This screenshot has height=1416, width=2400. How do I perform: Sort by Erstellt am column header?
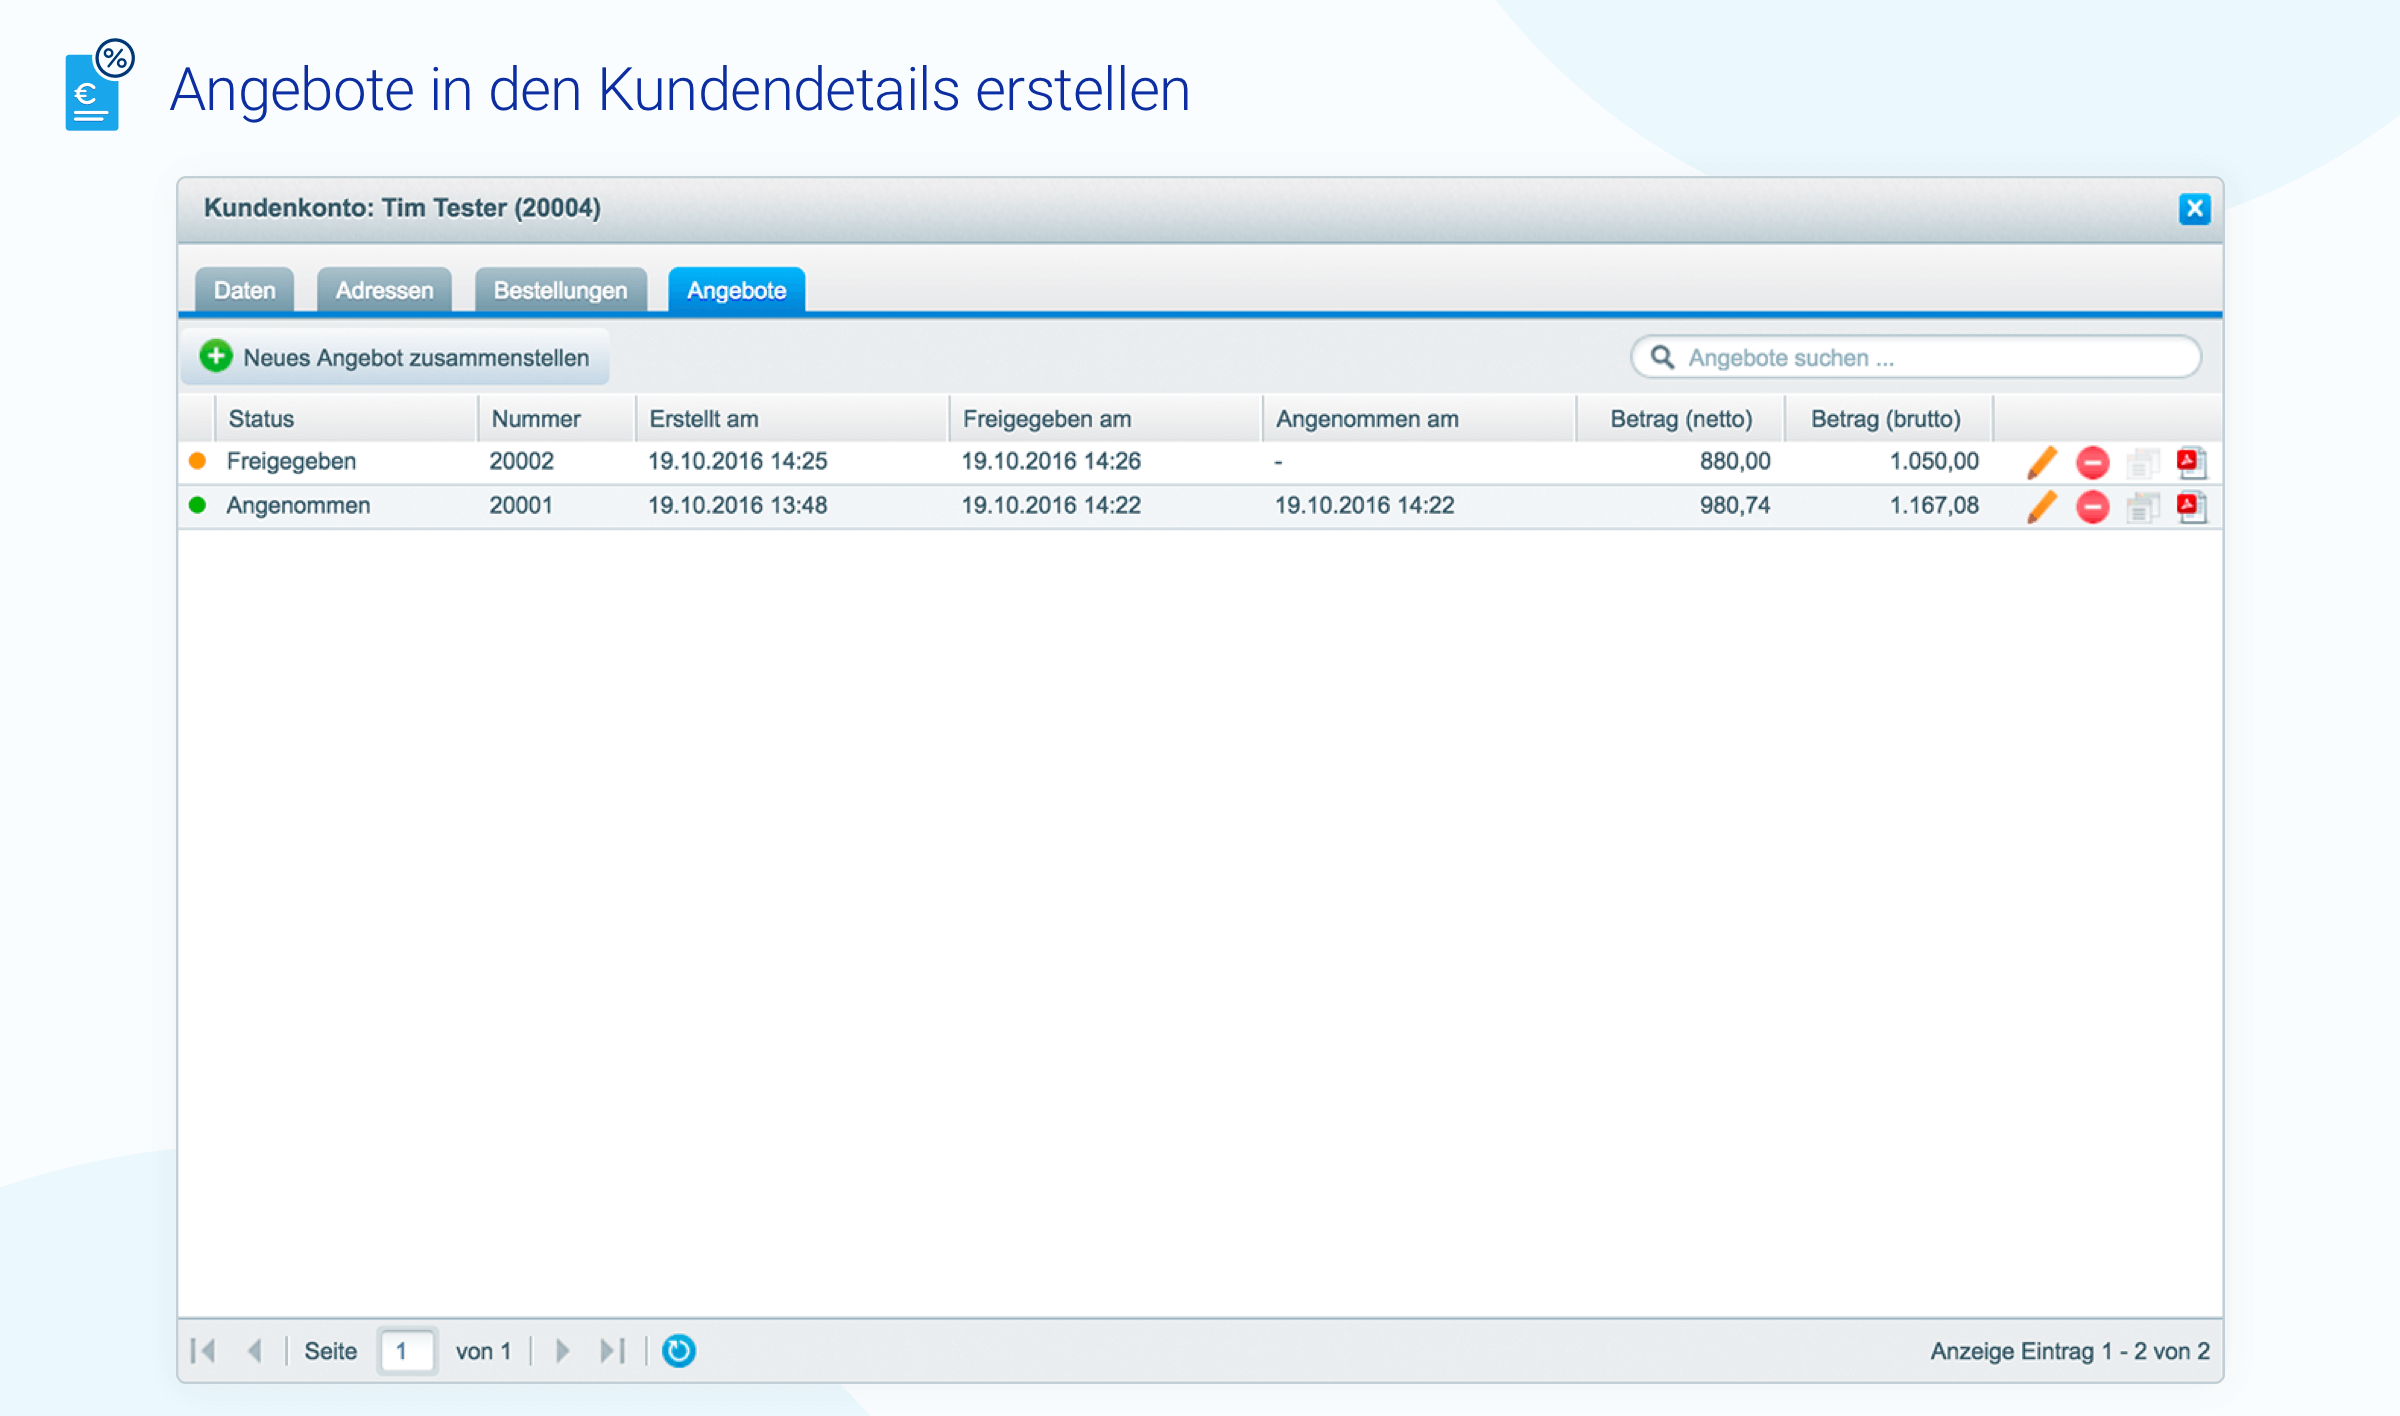792,419
